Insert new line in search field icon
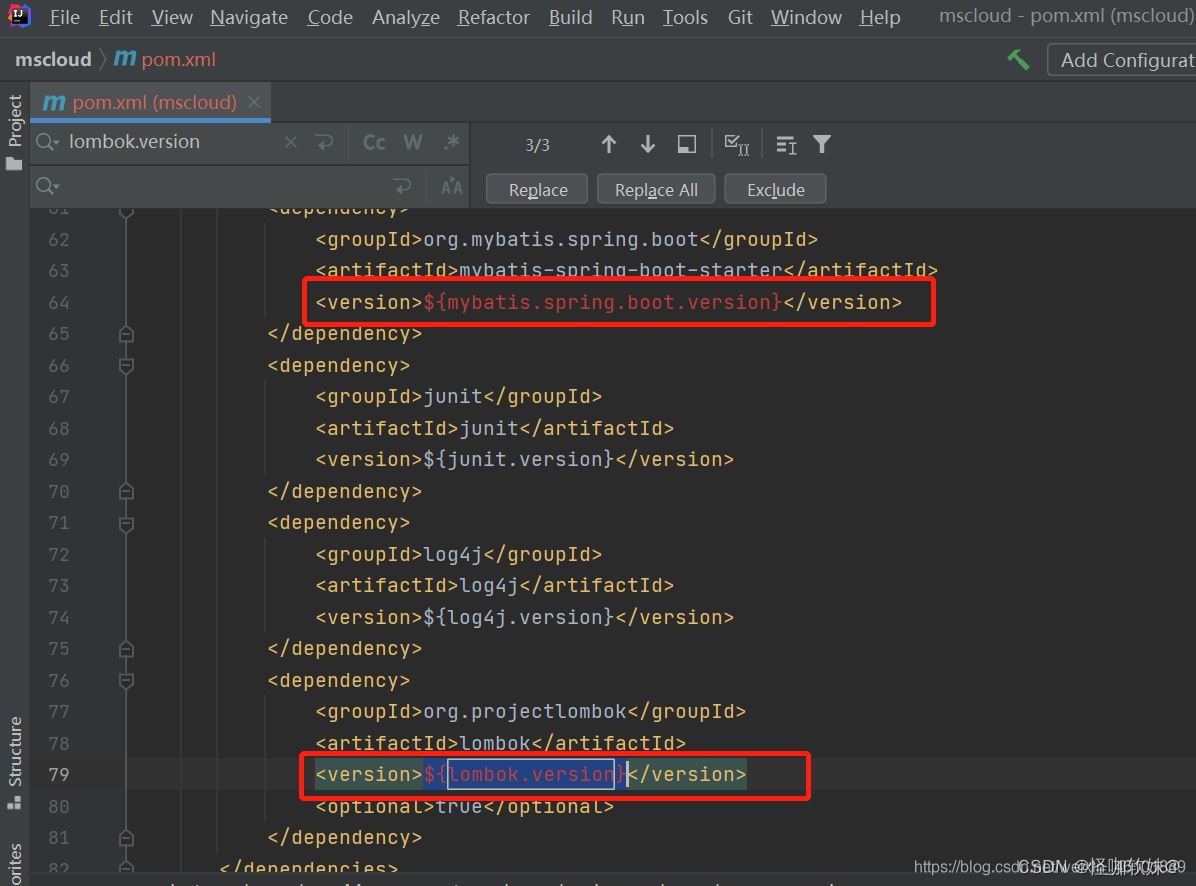Image resolution: width=1196 pixels, height=886 pixels. (324, 143)
